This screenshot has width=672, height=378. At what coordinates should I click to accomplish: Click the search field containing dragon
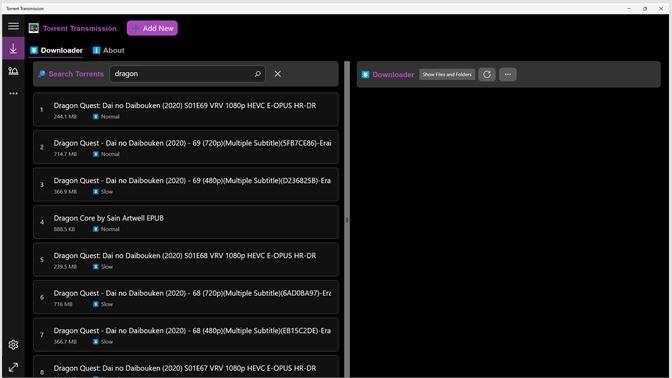click(x=187, y=74)
